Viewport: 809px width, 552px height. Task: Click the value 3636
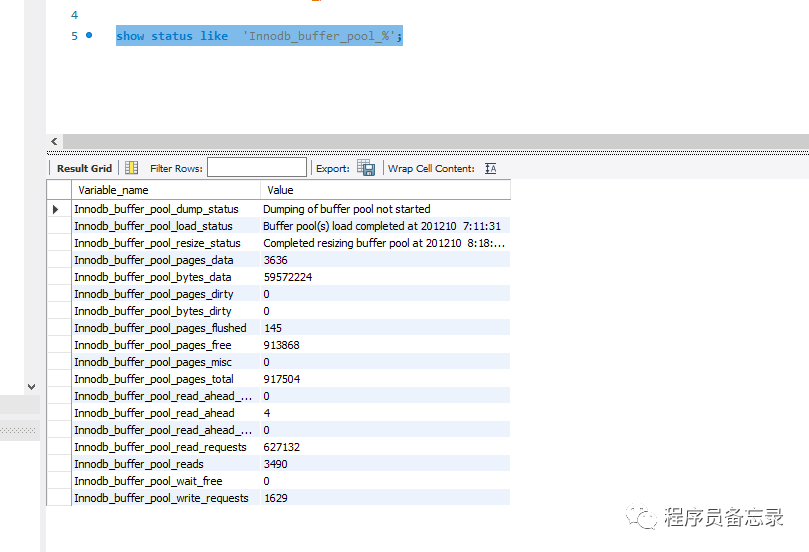(276, 260)
